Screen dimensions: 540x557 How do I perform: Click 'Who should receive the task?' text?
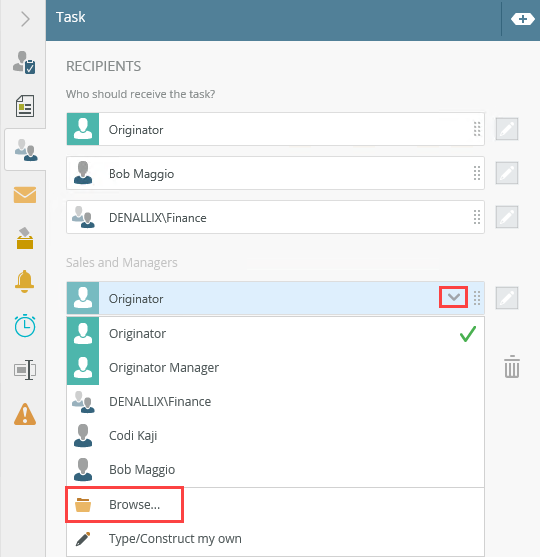140,94
